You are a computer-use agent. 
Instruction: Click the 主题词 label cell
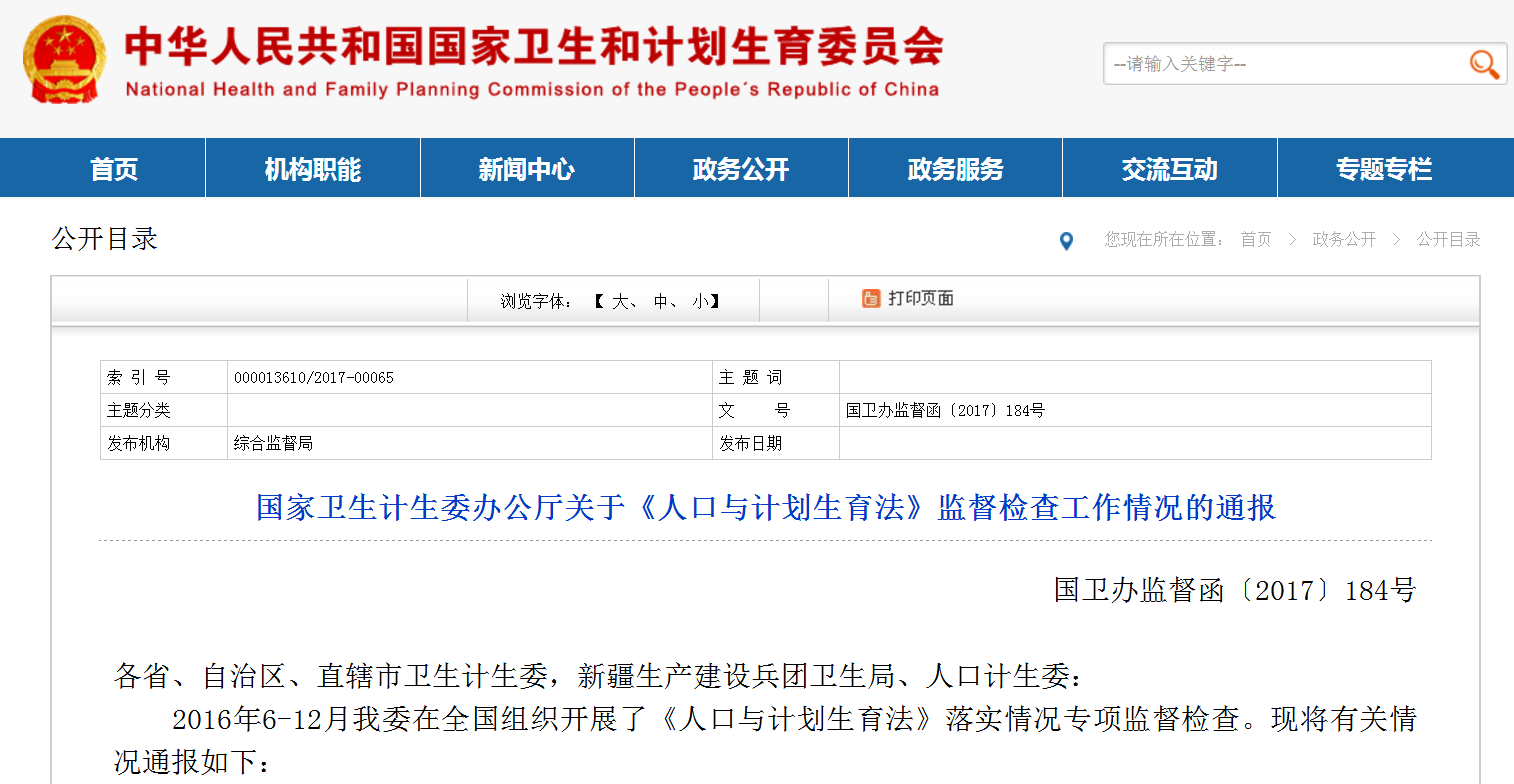coord(776,378)
